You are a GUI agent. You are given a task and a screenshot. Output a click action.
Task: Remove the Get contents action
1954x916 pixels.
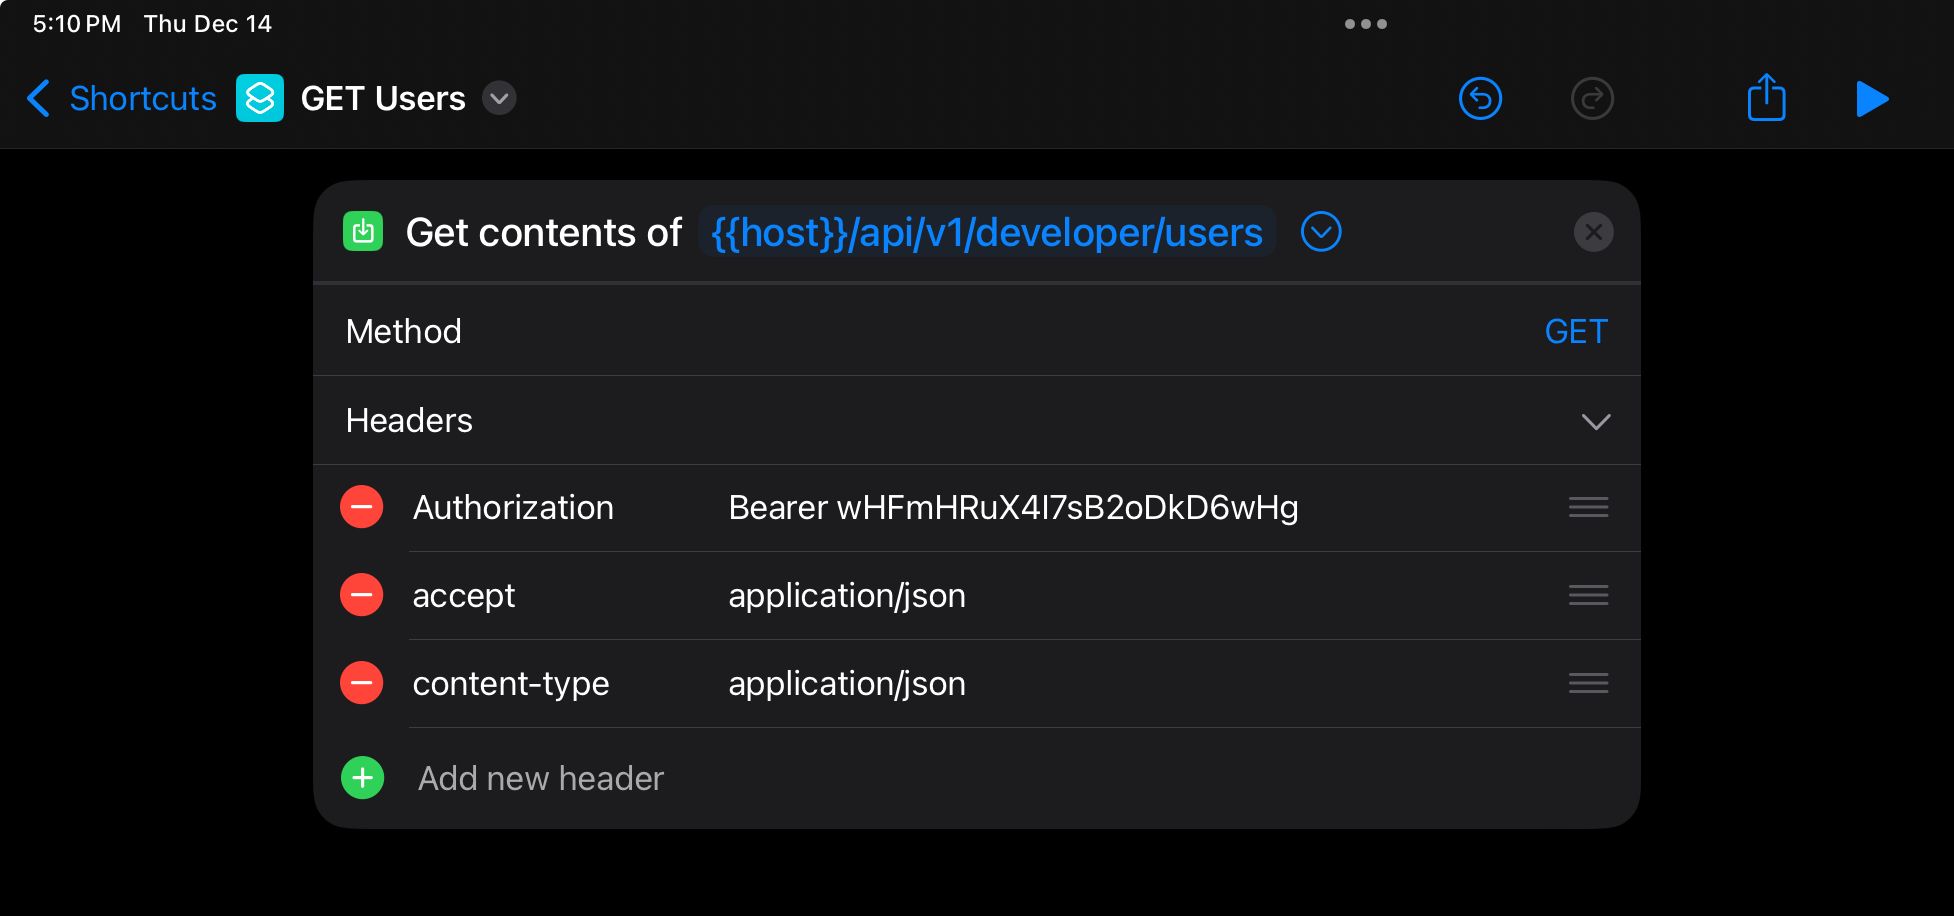(1593, 233)
